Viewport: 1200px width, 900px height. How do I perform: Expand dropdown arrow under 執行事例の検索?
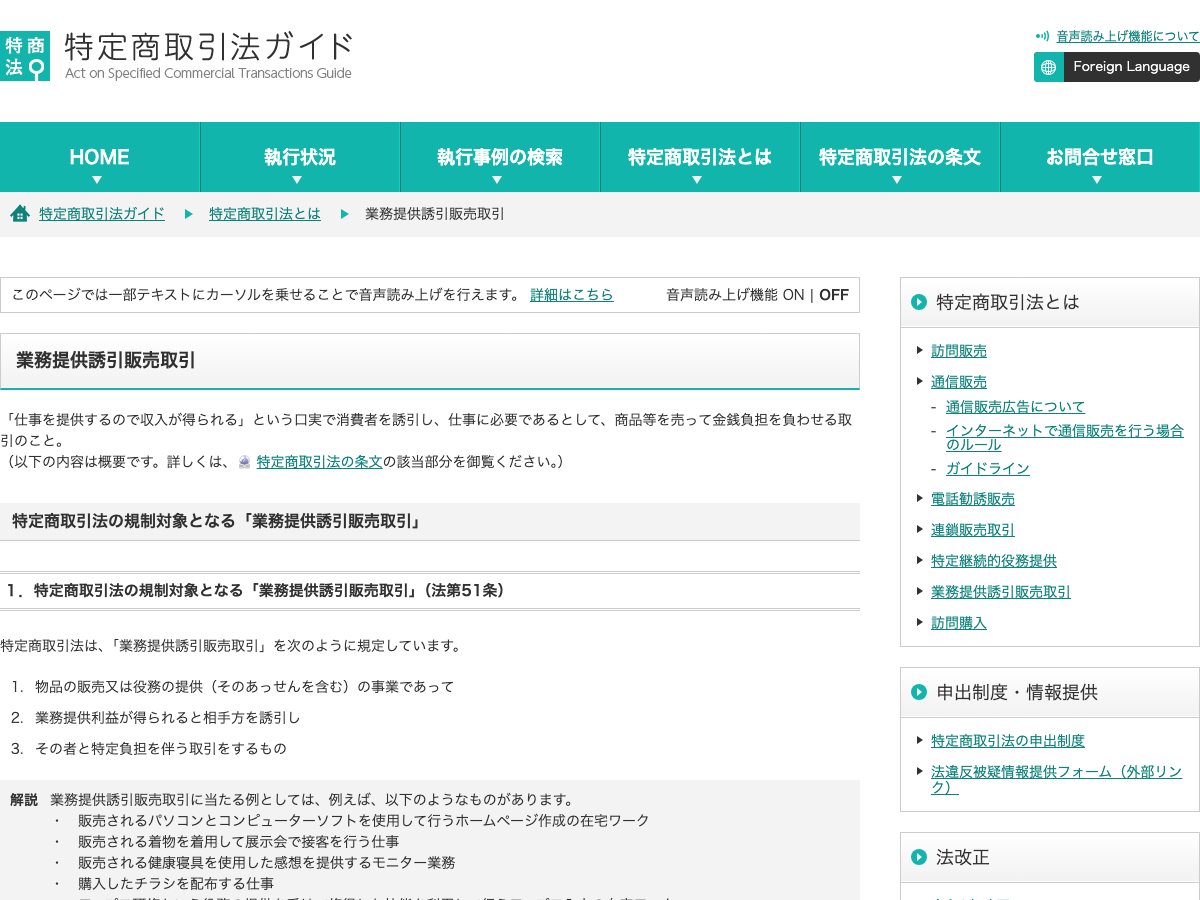tap(497, 180)
